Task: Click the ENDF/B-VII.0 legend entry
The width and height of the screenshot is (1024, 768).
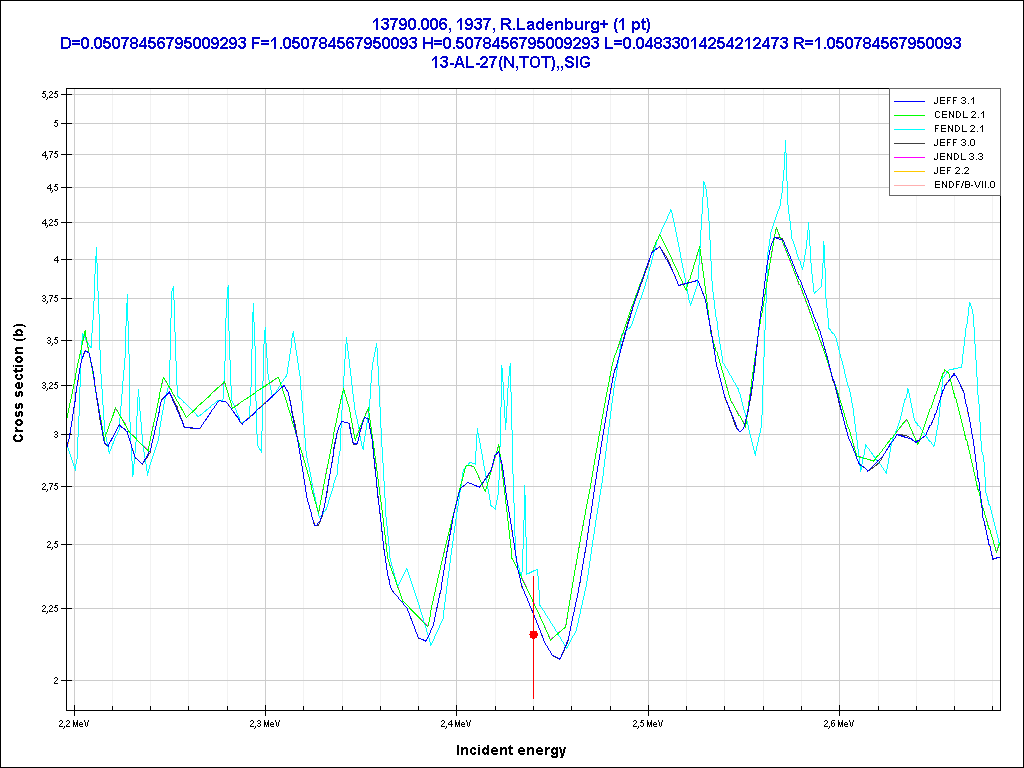Action: (x=963, y=185)
